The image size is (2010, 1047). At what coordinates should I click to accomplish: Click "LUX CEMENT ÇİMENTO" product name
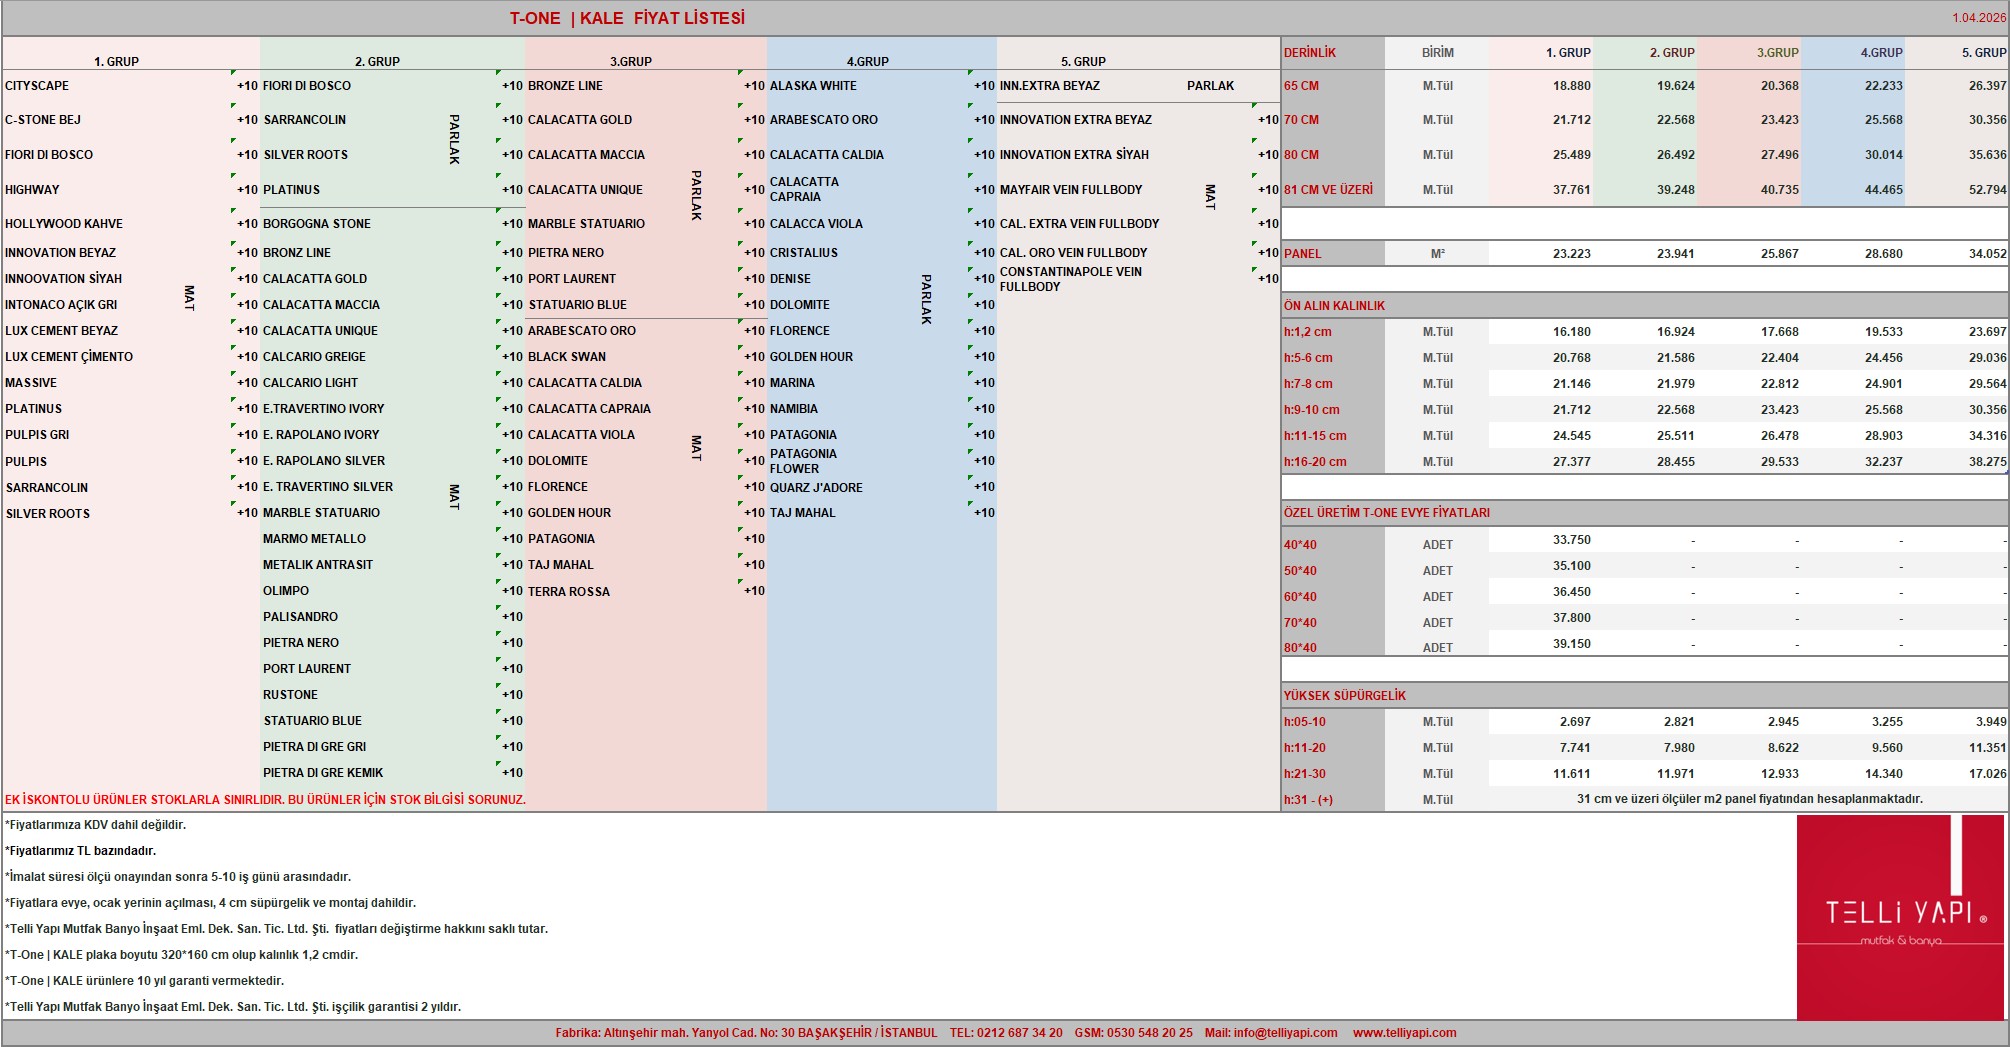[x=69, y=357]
